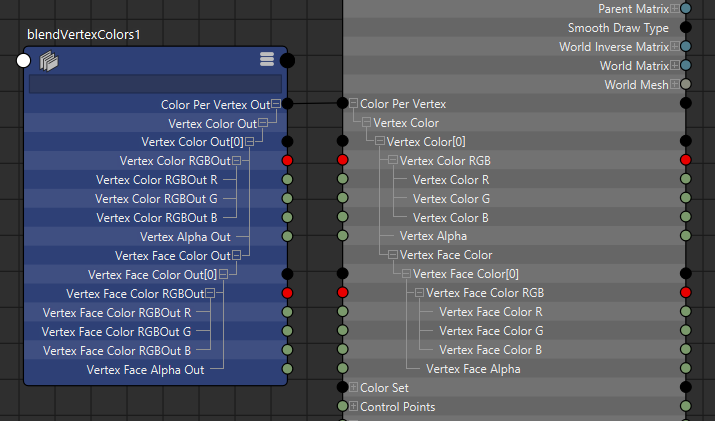
Task: Click the Vertex Face Alpha Out output port
Action: (x=287, y=369)
